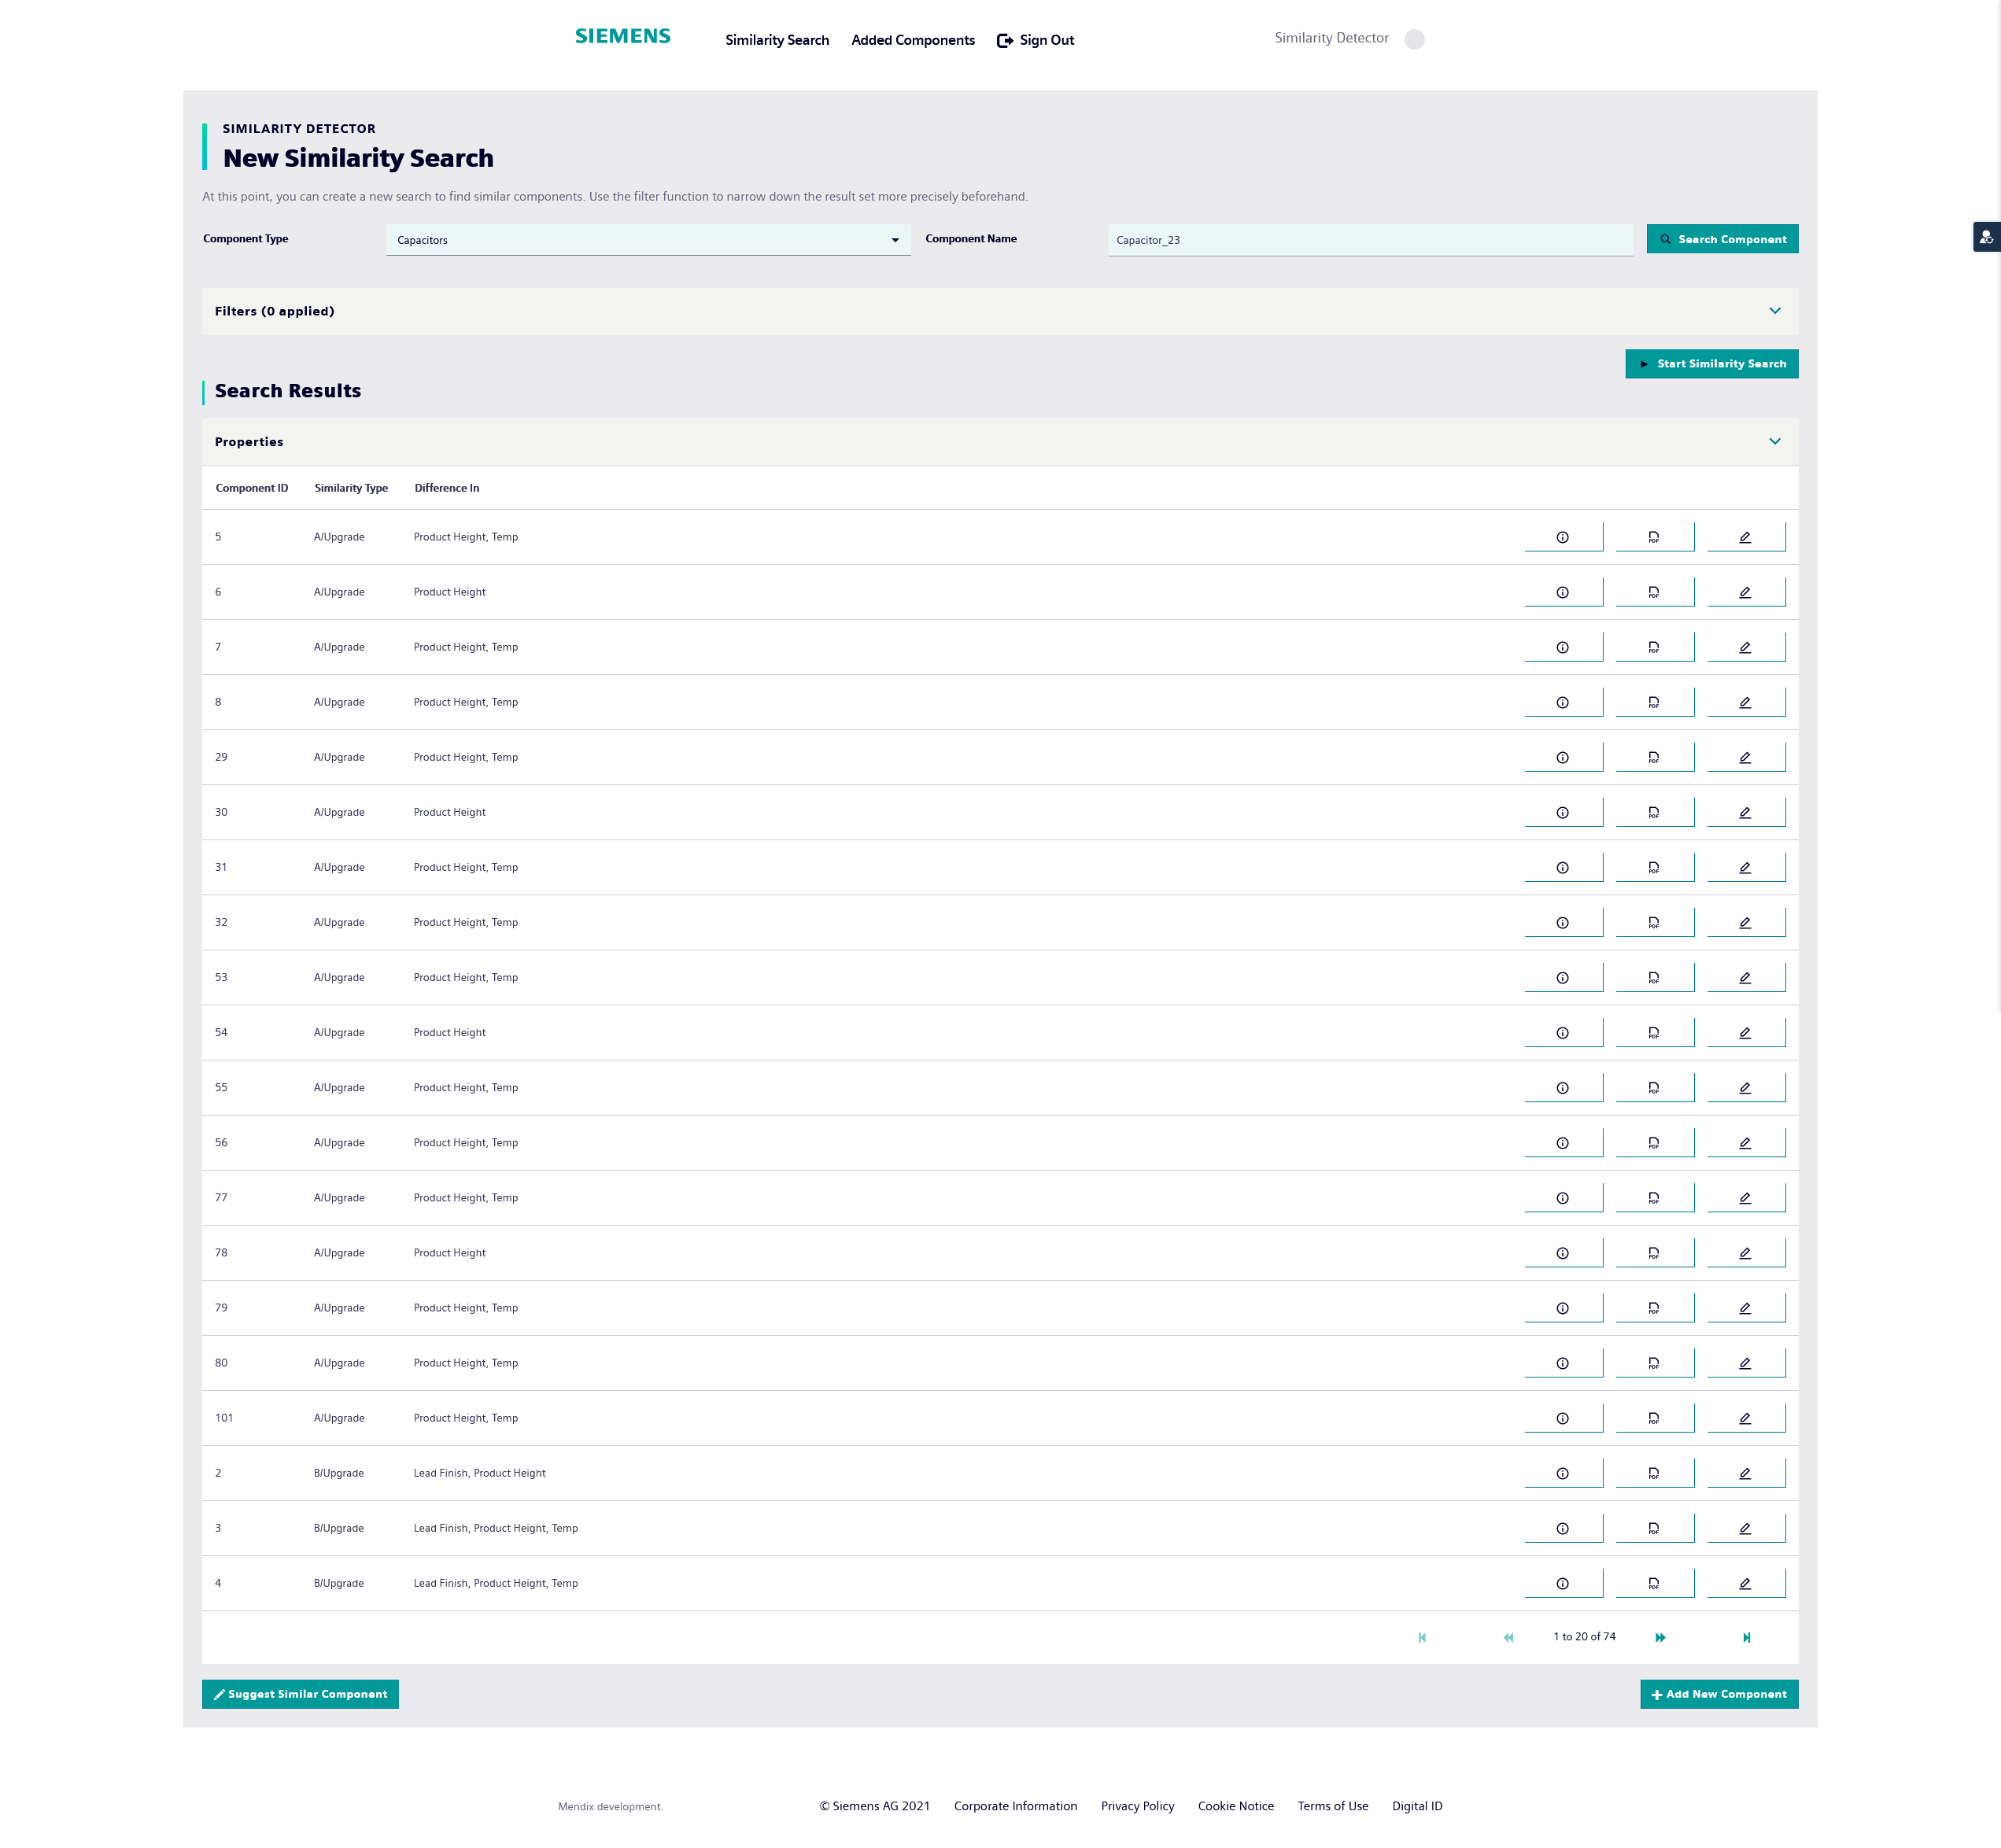2001x1848 pixels.
Task: Click edit pencil for component 8
Action: coord(1745,702)
